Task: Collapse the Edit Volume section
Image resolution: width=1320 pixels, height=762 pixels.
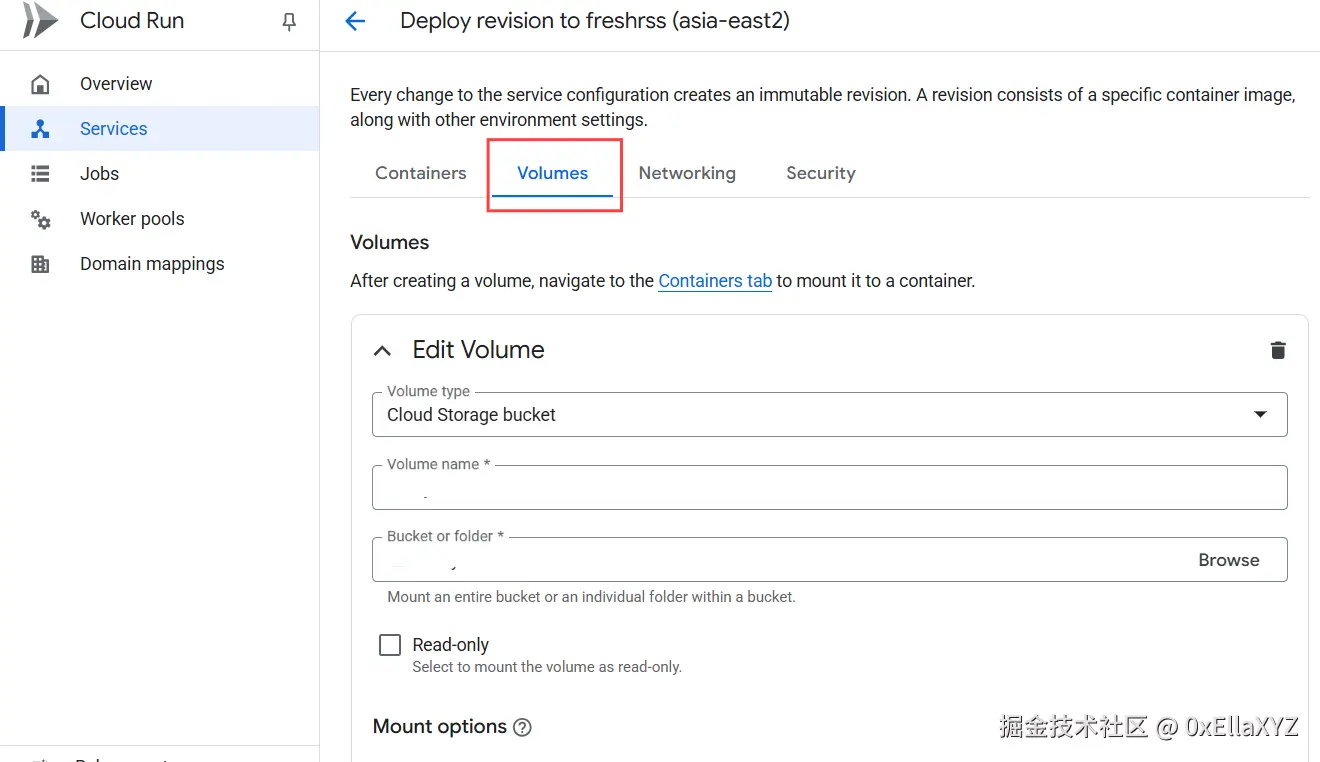Action: pyautogui.click(x=382, y=351)
